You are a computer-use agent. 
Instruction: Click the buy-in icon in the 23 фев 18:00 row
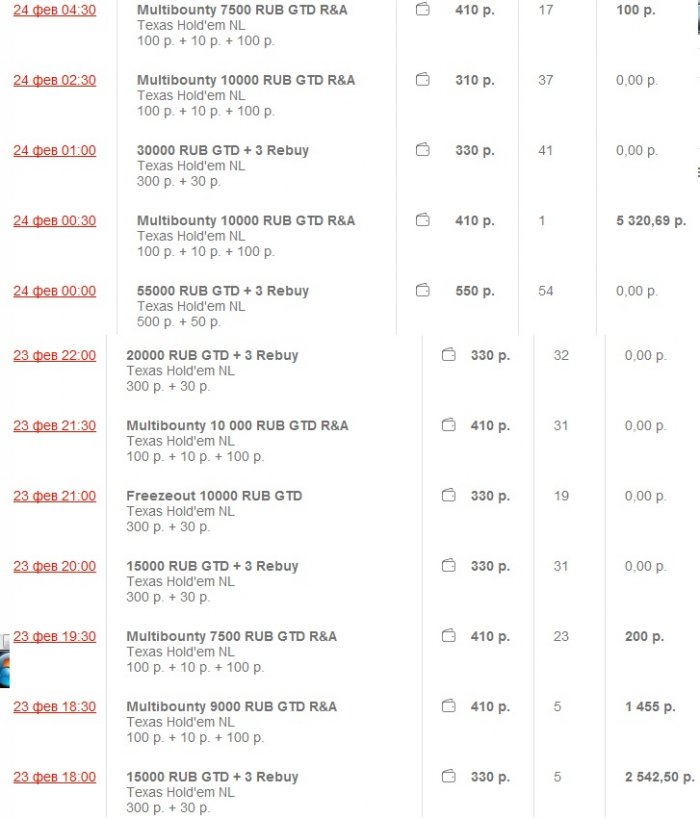tap(449, 777)
